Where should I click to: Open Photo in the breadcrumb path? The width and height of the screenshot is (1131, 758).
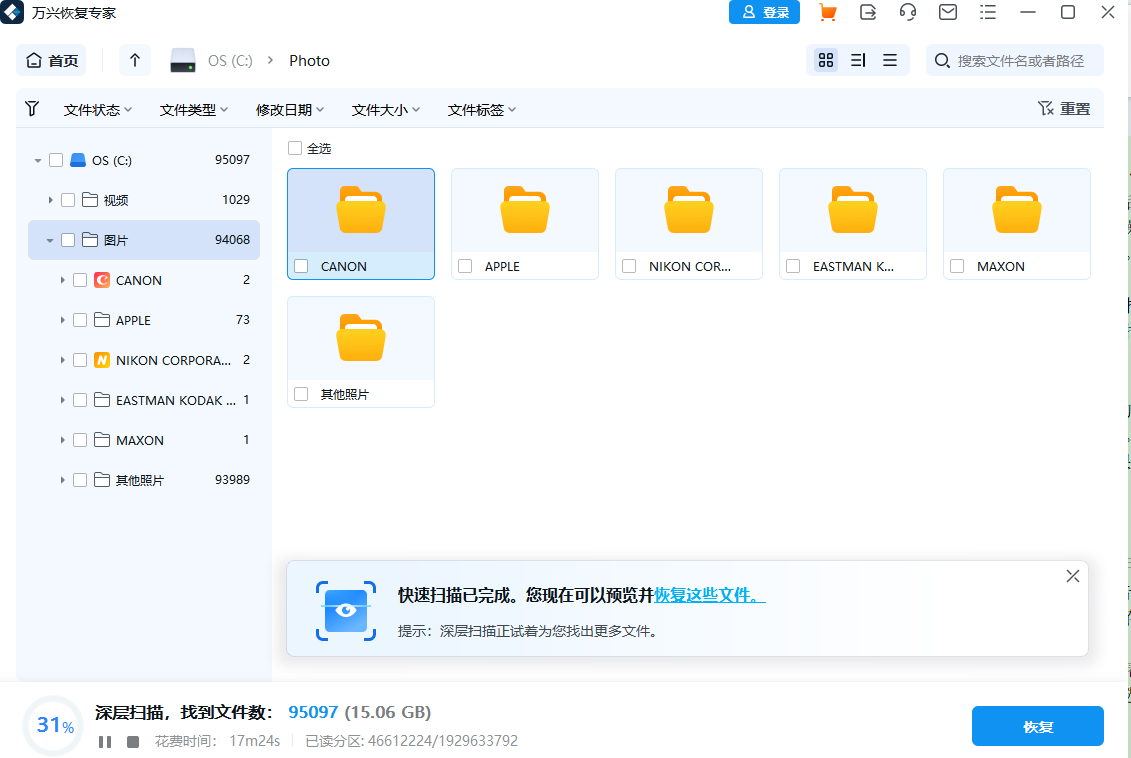(309, 60)
